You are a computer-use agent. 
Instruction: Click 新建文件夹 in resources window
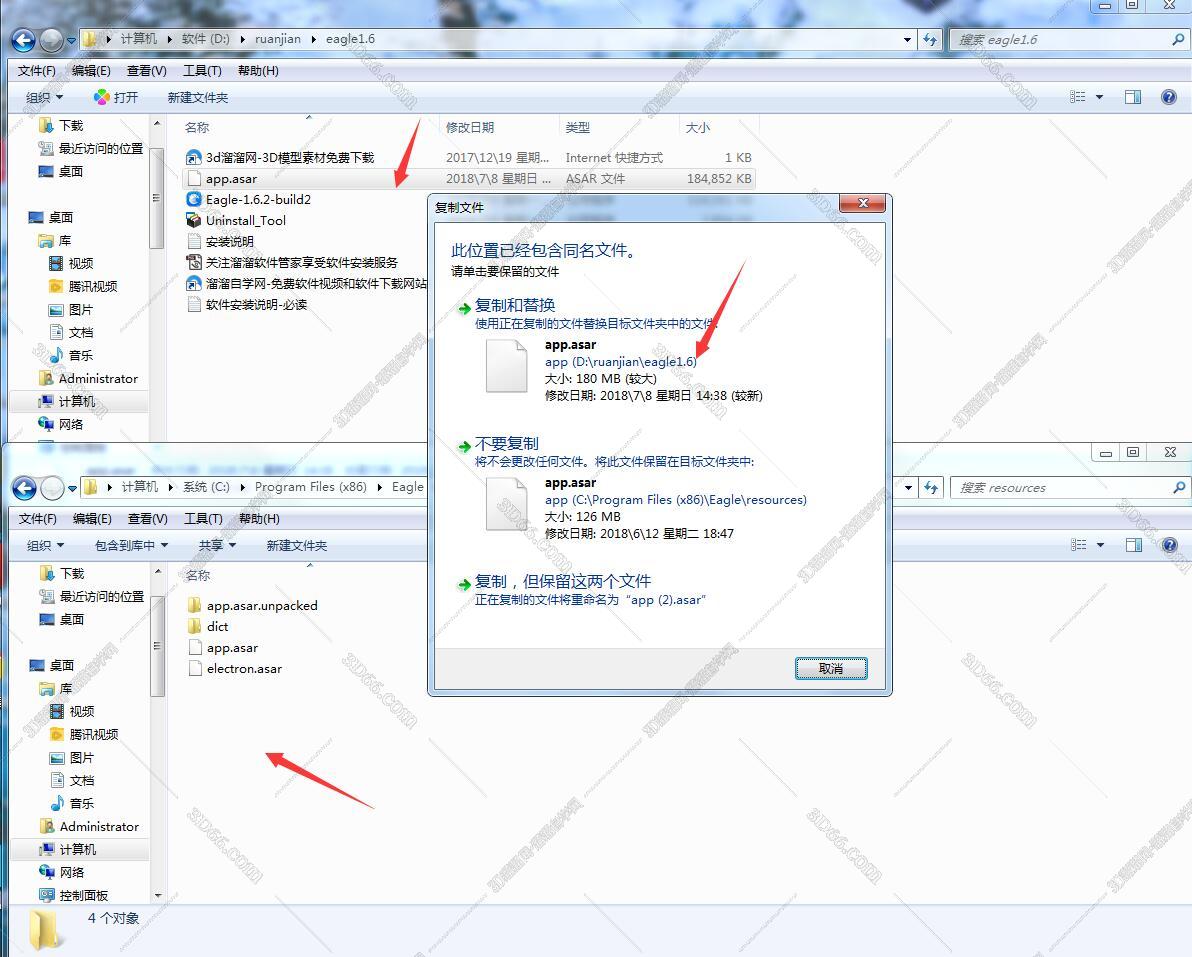(296, 545)
